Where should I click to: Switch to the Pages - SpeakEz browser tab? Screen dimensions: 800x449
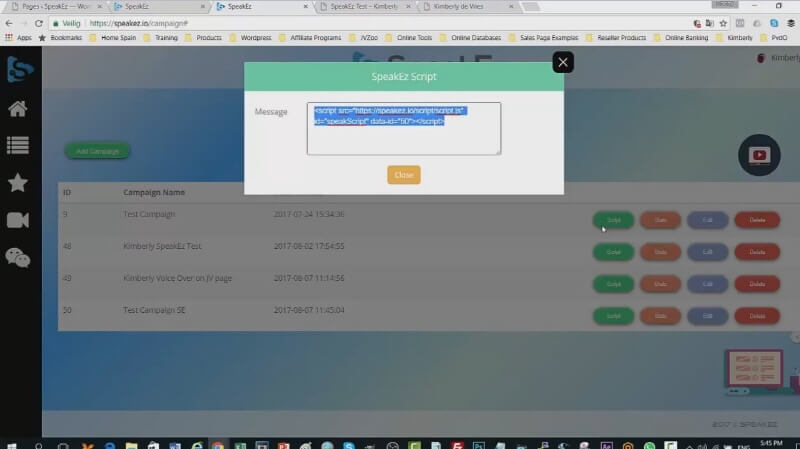(56, 7)
